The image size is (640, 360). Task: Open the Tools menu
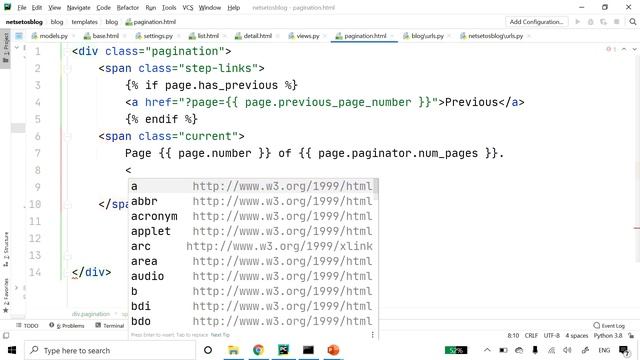click(169, 7)
